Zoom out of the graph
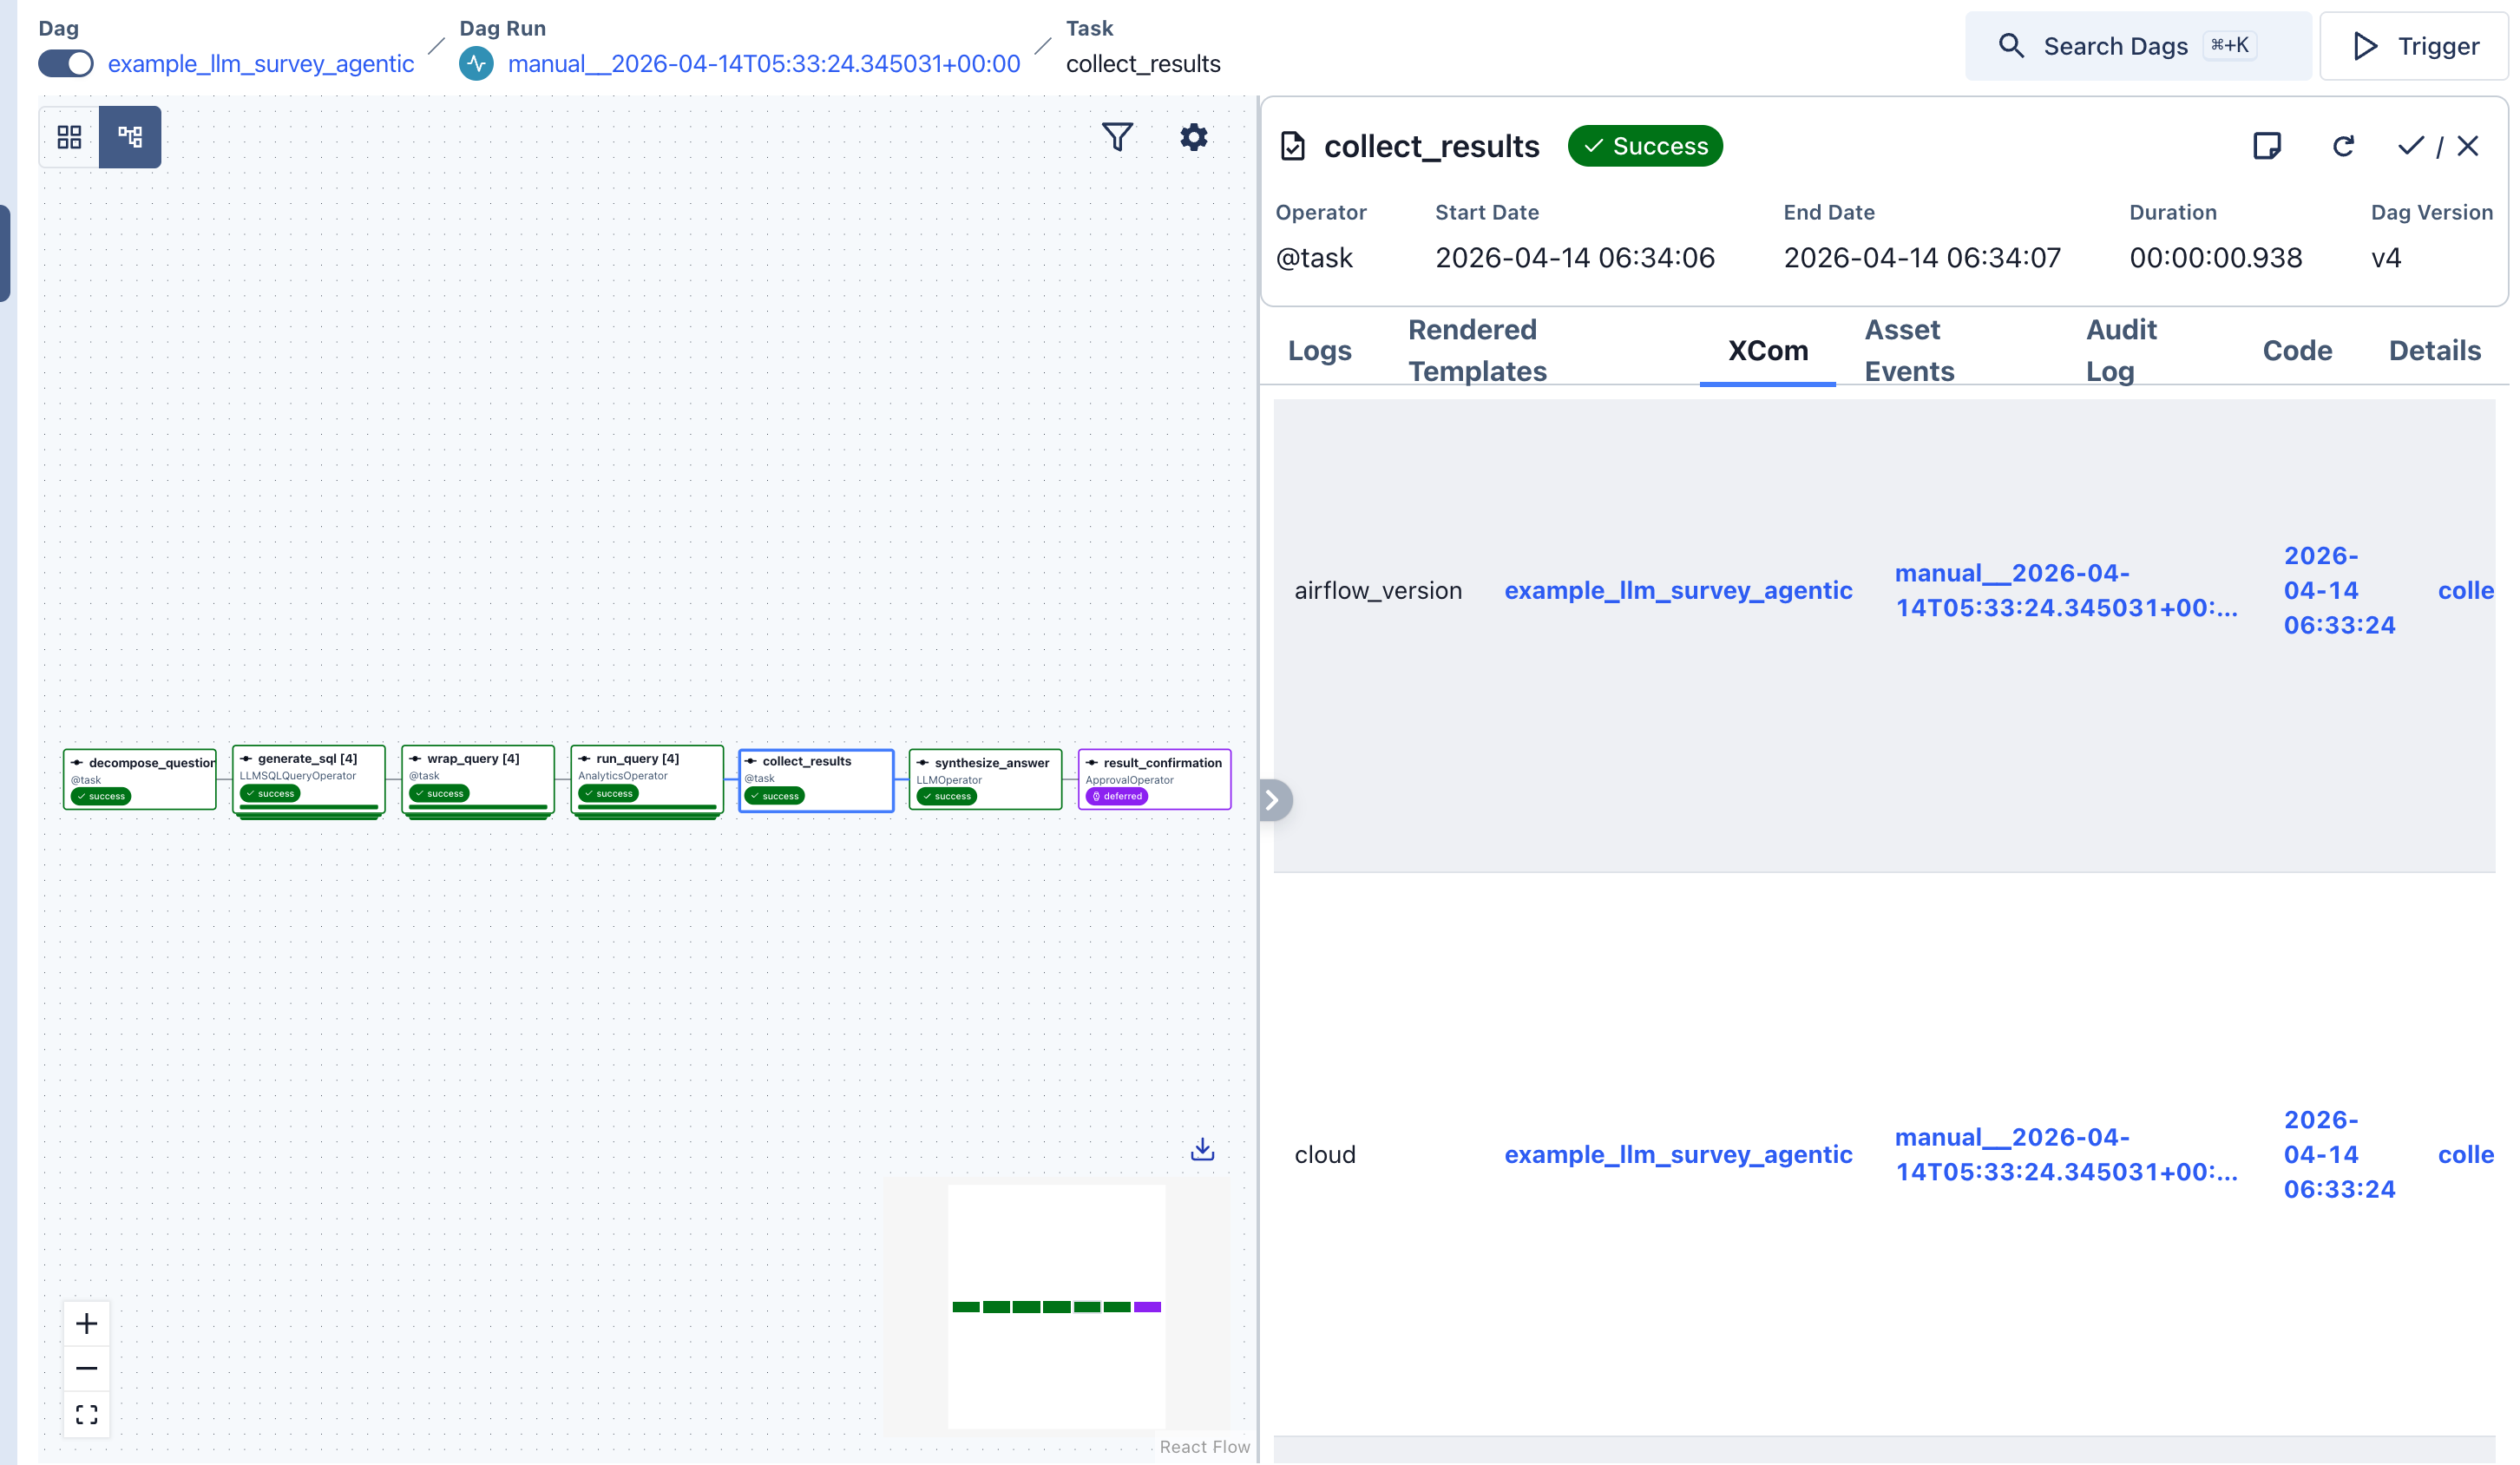 coord(87,1368)
